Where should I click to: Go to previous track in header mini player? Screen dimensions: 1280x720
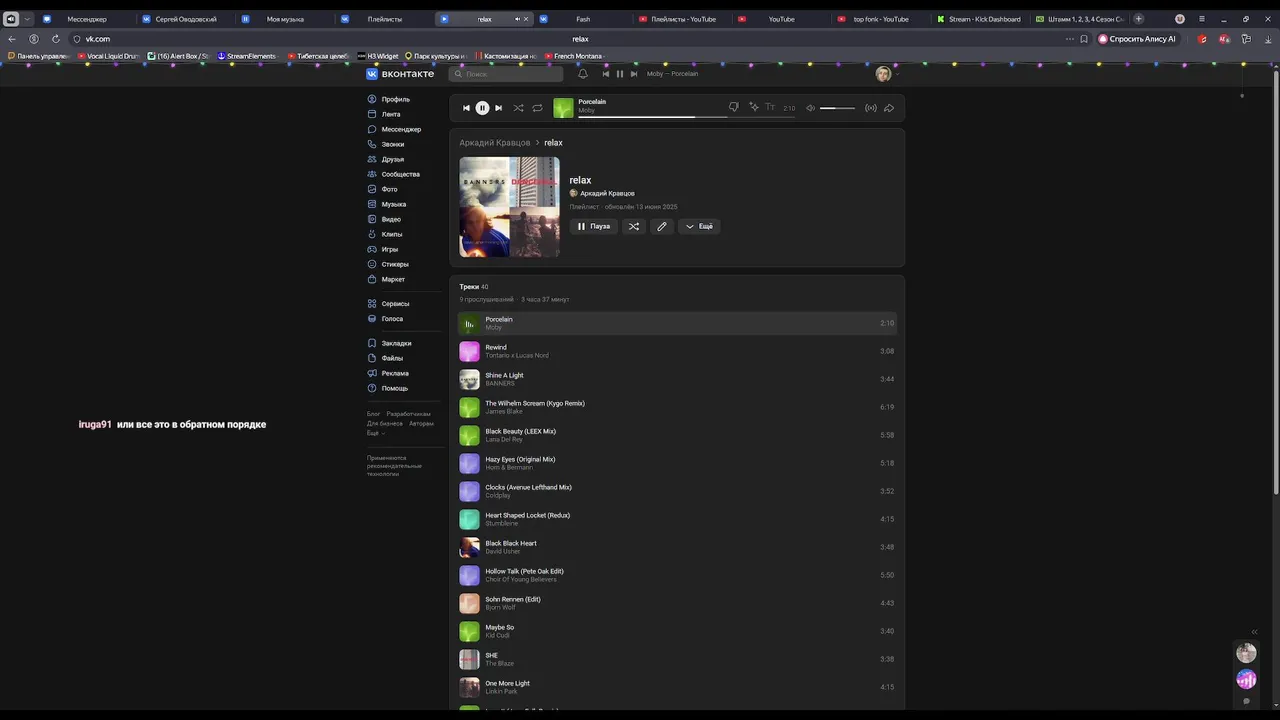point(605,74)
